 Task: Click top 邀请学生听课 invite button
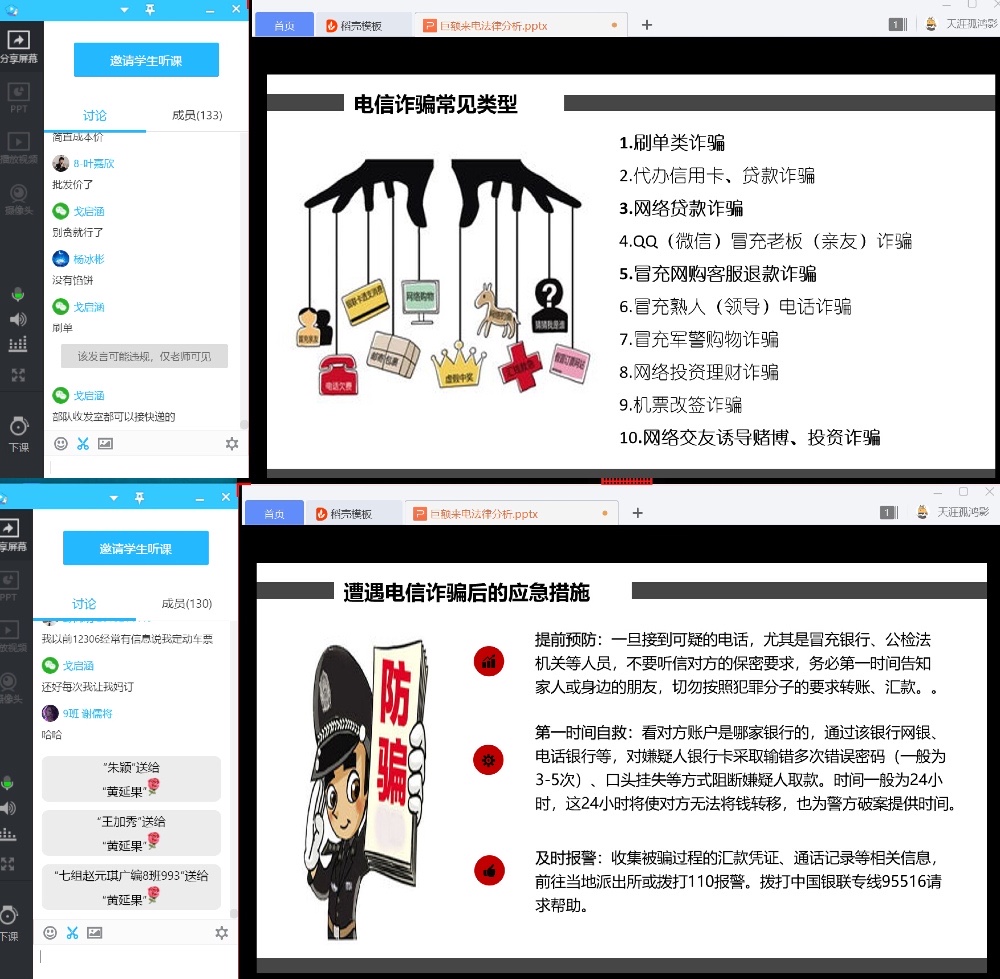click(146, 60)
